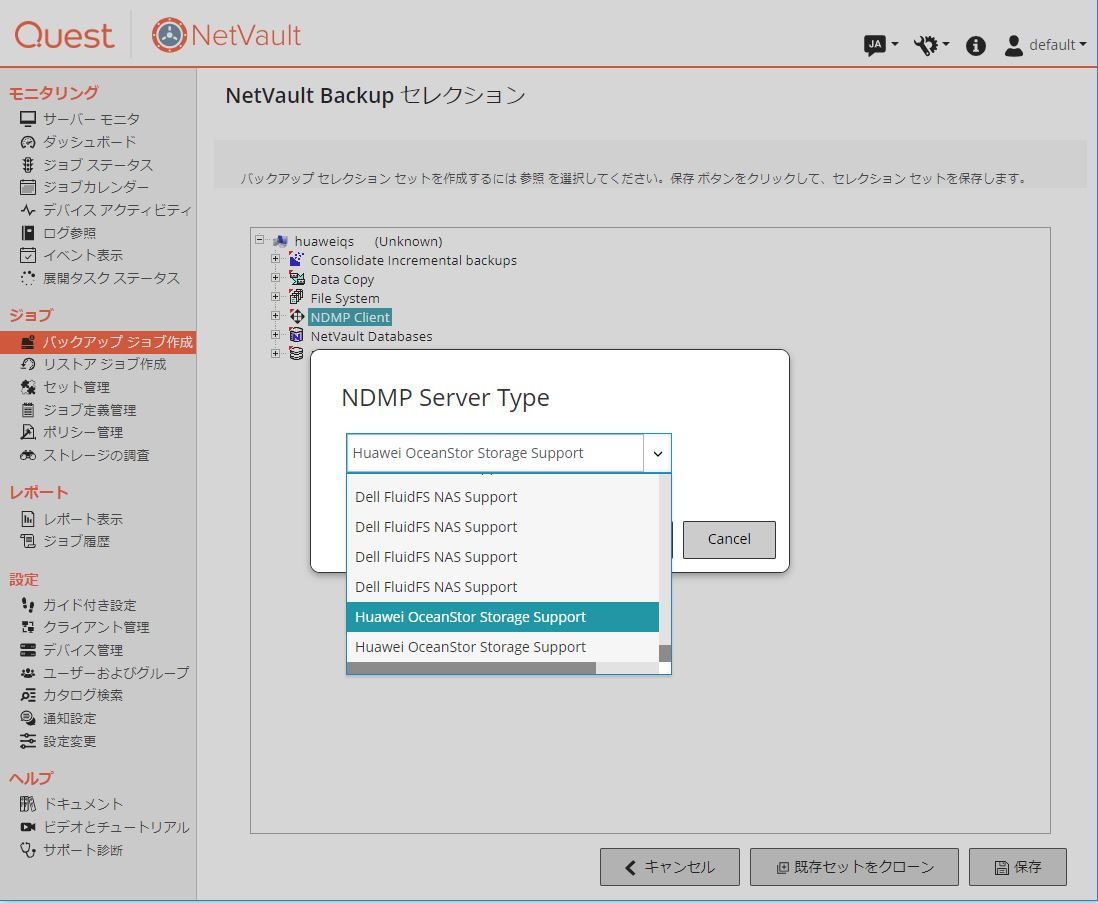Click the ダッシュボード gauge icon
Screen dimensions: 1098x903
coord(28,142)
